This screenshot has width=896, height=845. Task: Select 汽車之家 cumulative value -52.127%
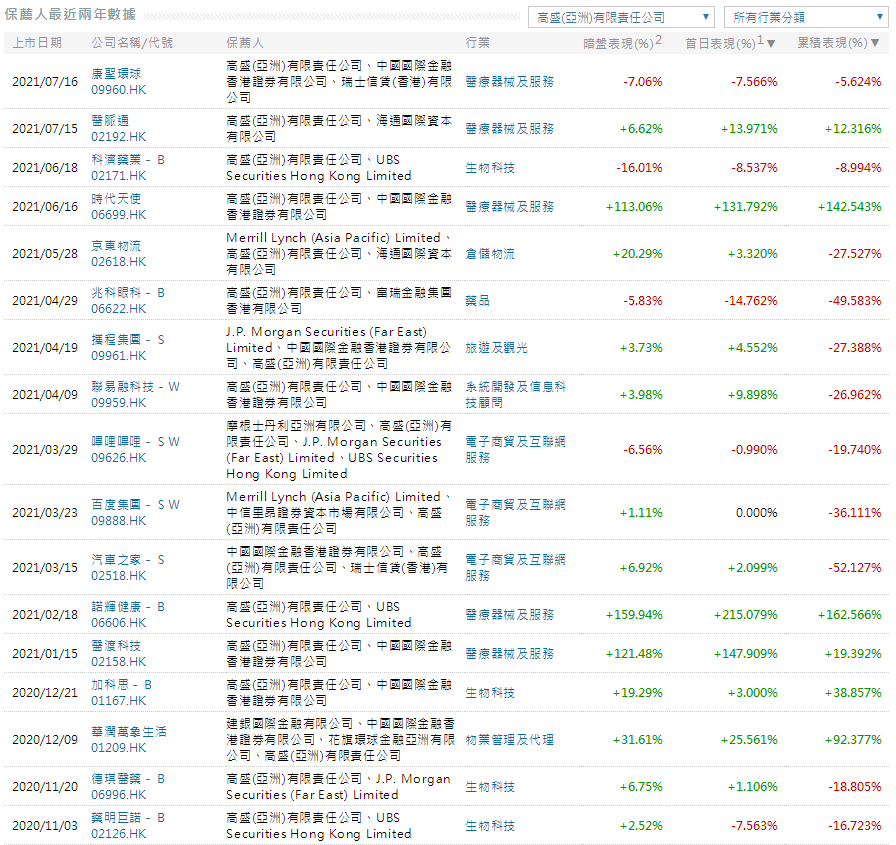(x=855, y=567)
